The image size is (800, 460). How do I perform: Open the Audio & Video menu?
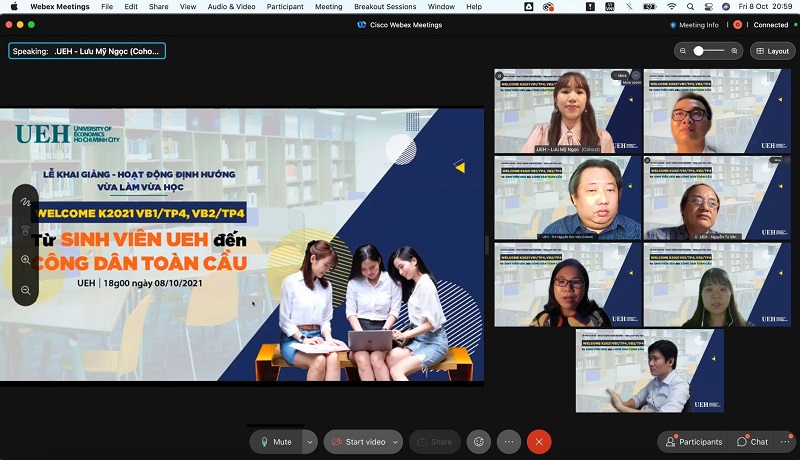[232, 7]
